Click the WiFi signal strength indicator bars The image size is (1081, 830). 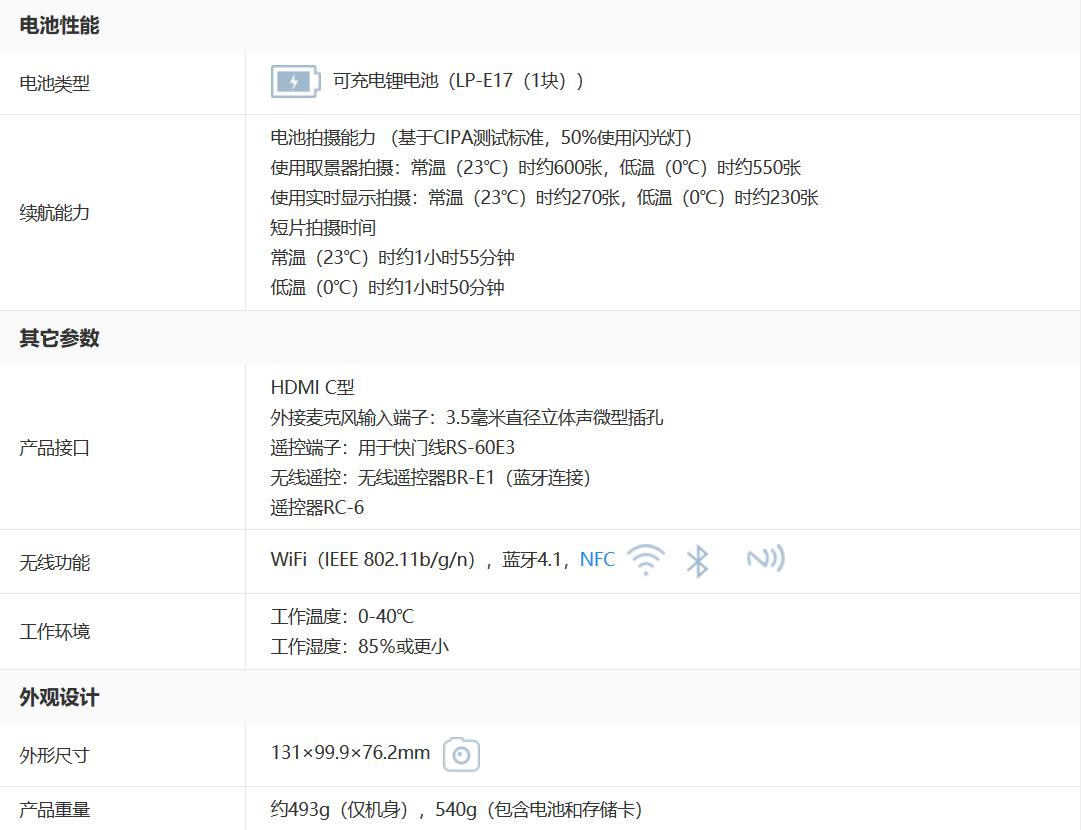click(x=646, y=560)
